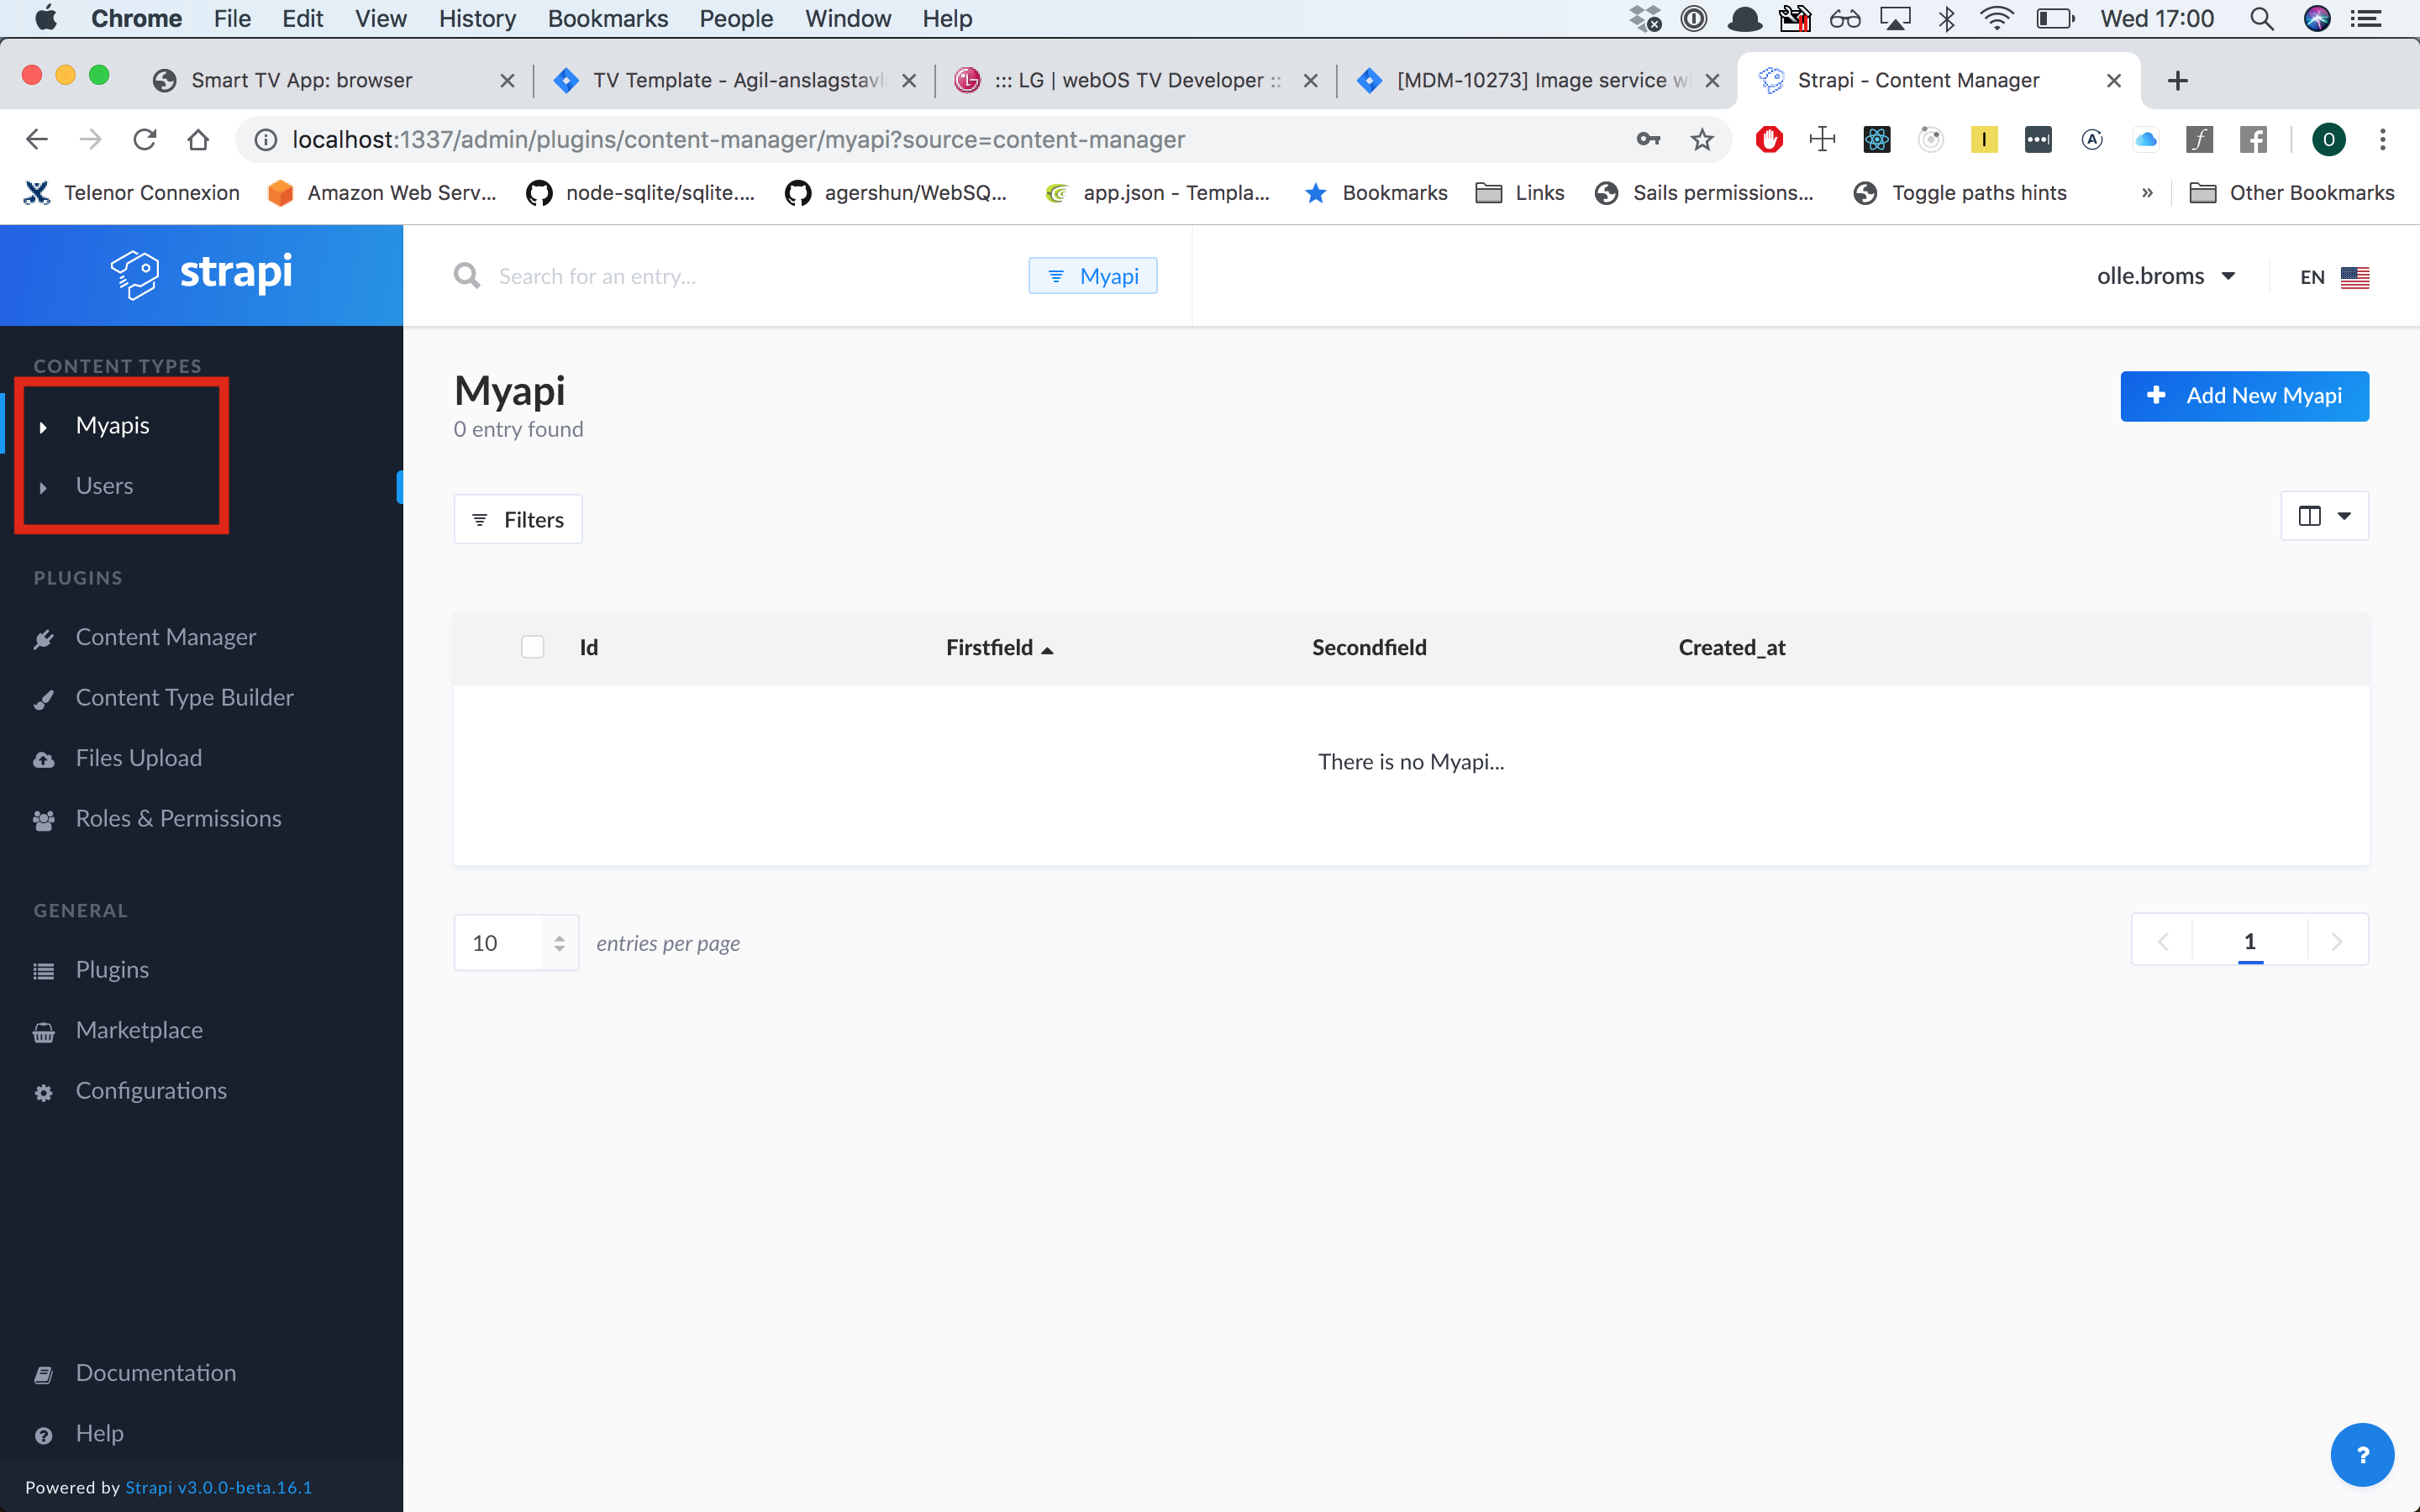
Task: Open the saved password key icon
Action: pyautogui.click(x=1648, y=140)
